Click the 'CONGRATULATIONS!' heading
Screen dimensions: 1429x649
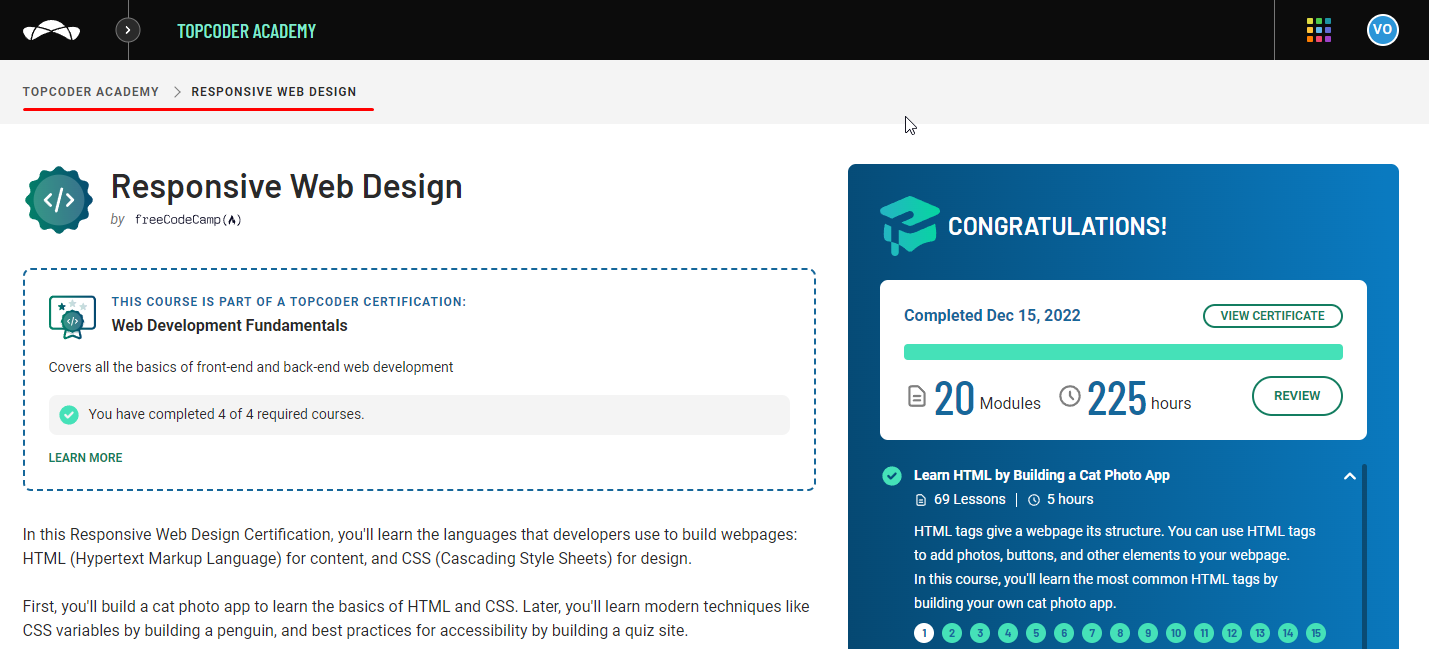1057,226
